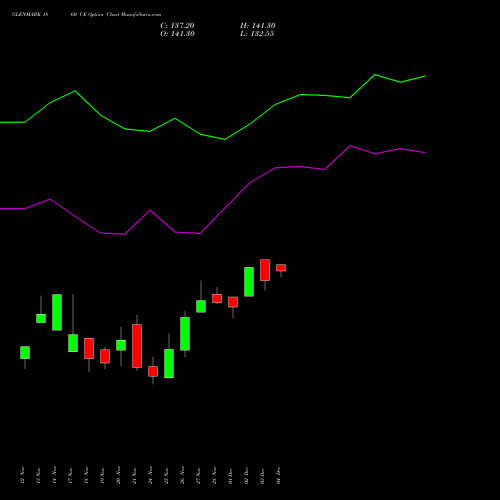500x500 pixels.
Task: Click the 19 Nov date label
Action: [x=102, y=475]
